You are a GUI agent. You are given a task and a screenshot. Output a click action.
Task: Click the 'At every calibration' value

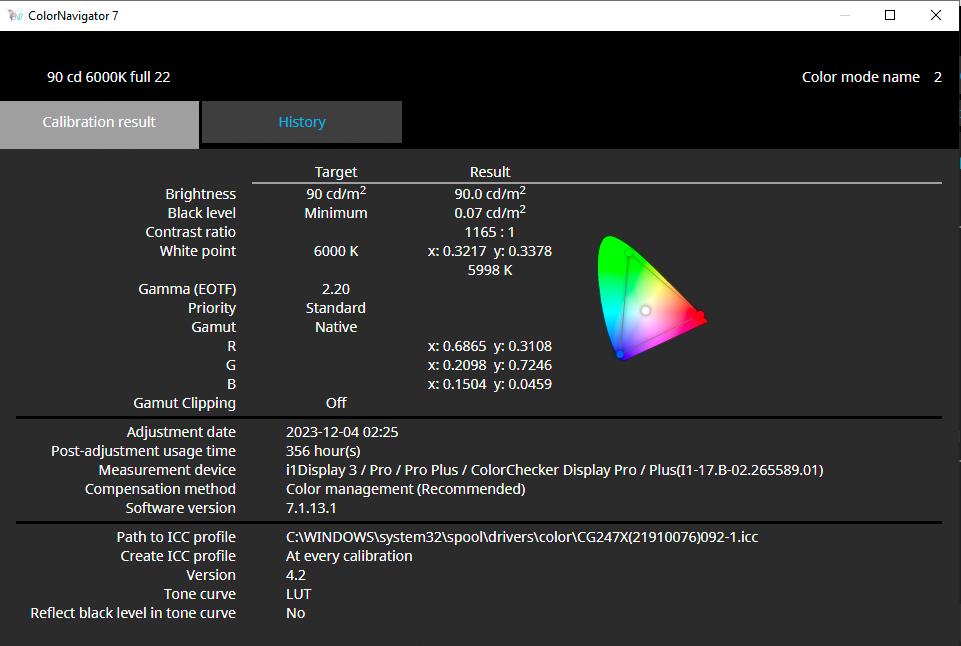pos(349,556)
